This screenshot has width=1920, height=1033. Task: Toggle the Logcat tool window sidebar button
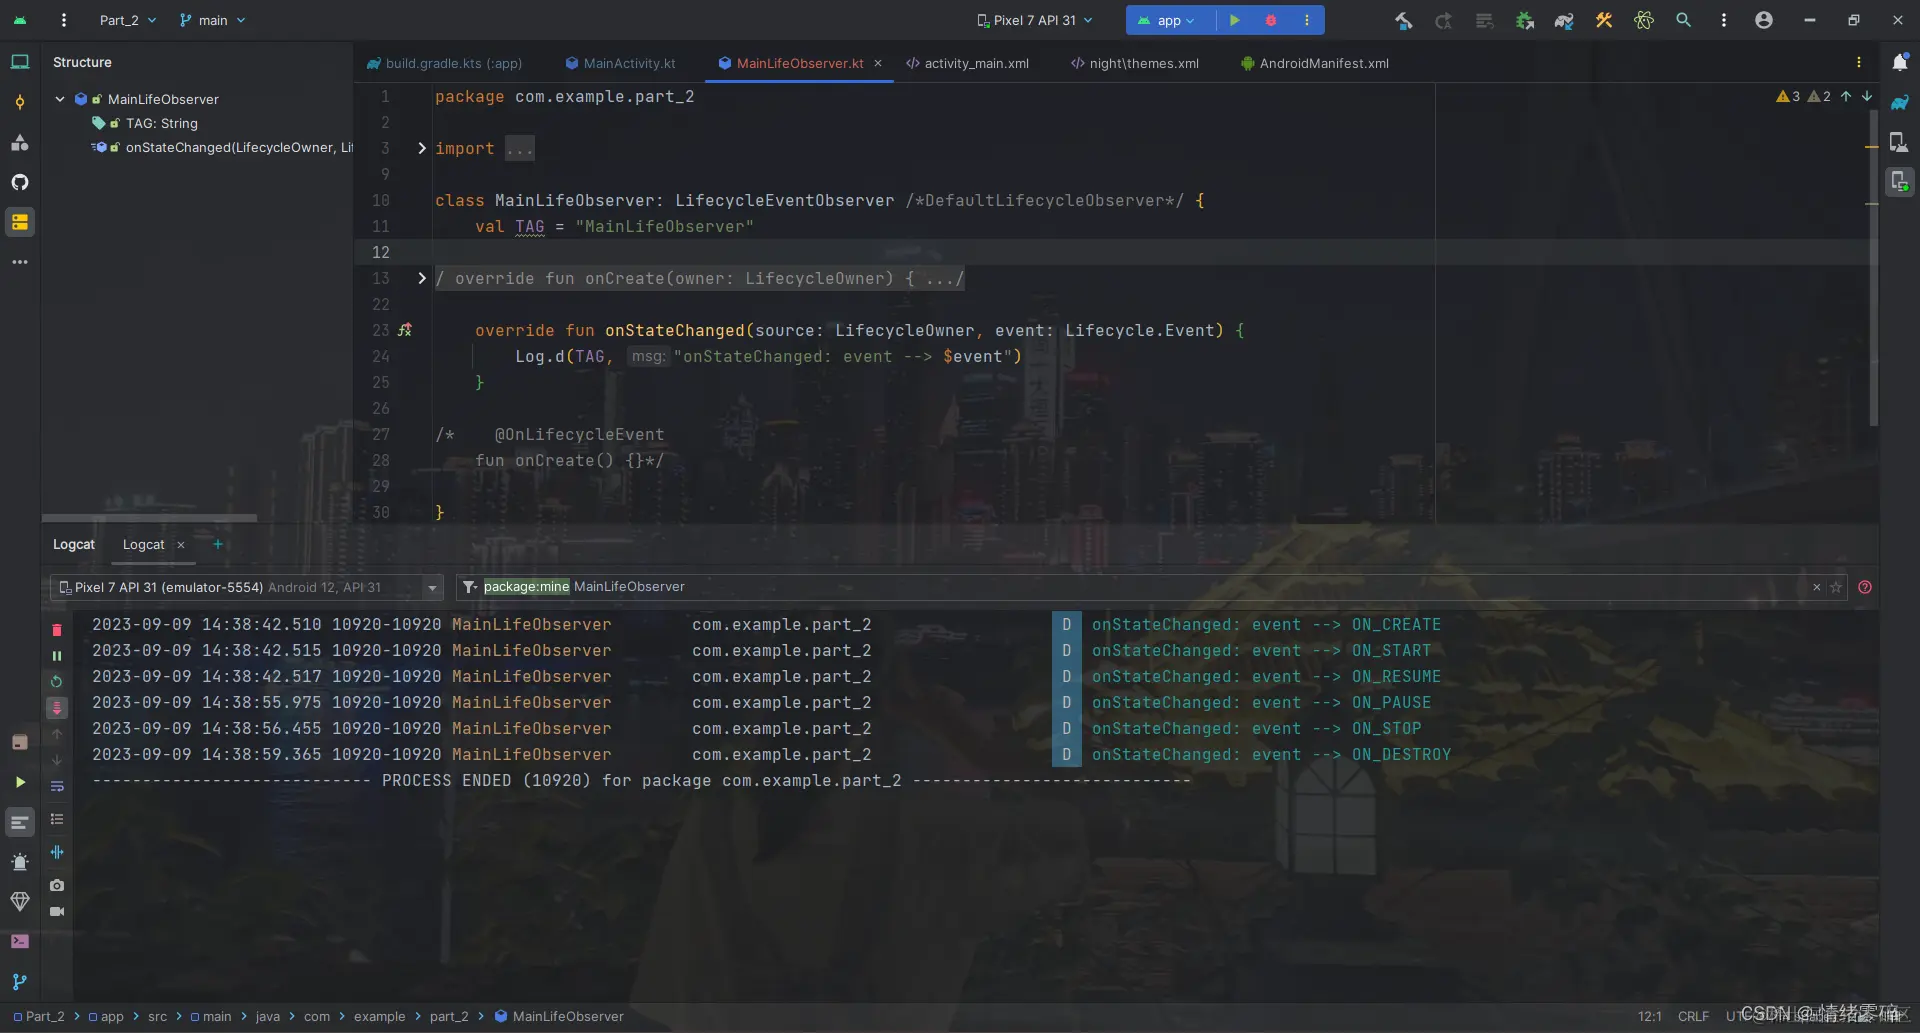(x=20, y=822)
